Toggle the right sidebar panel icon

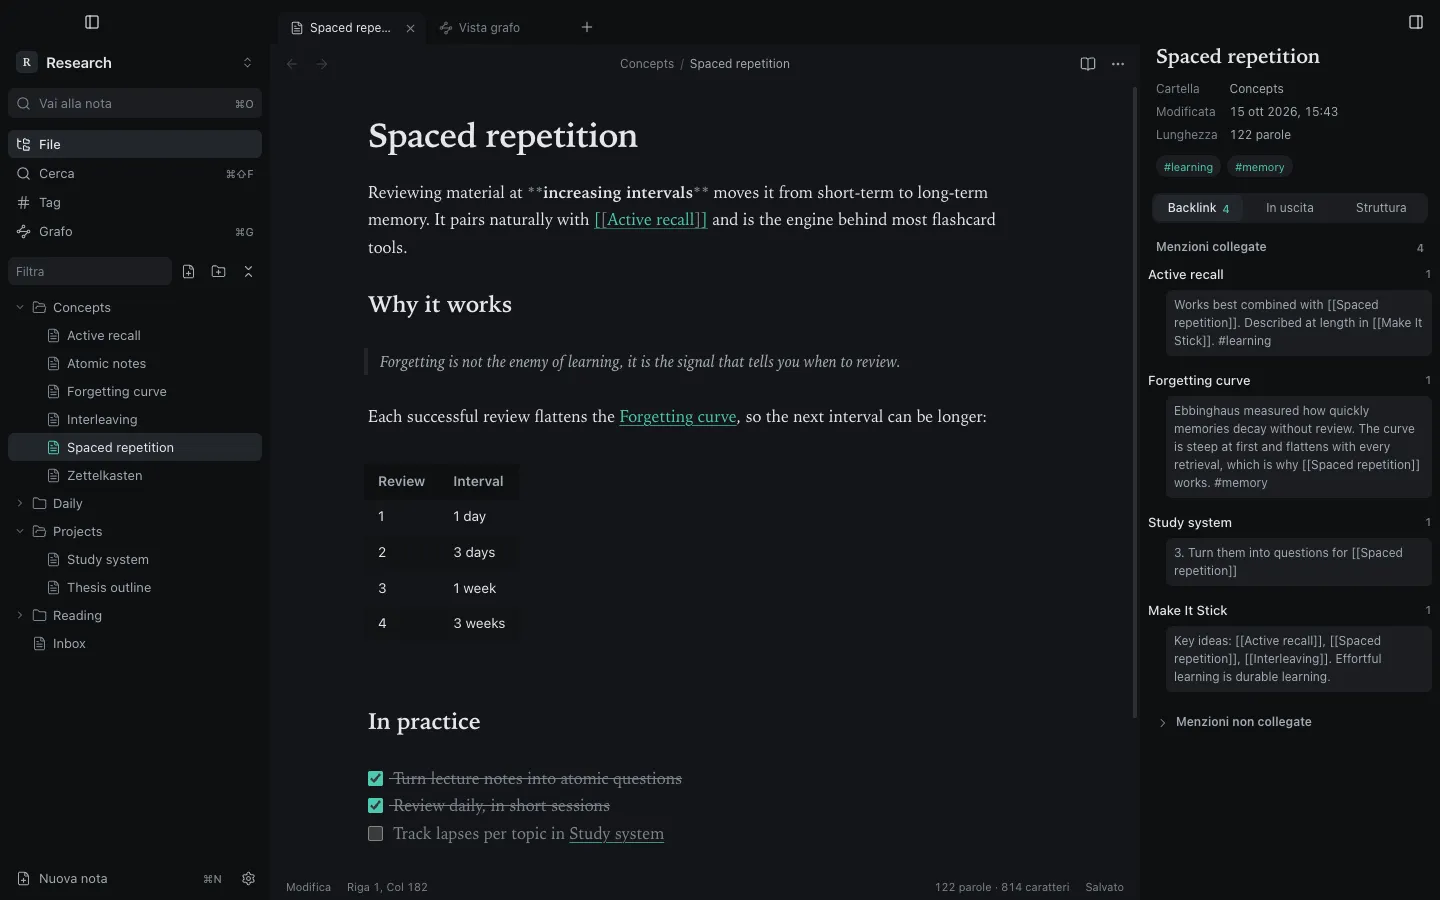point(1416,22)
